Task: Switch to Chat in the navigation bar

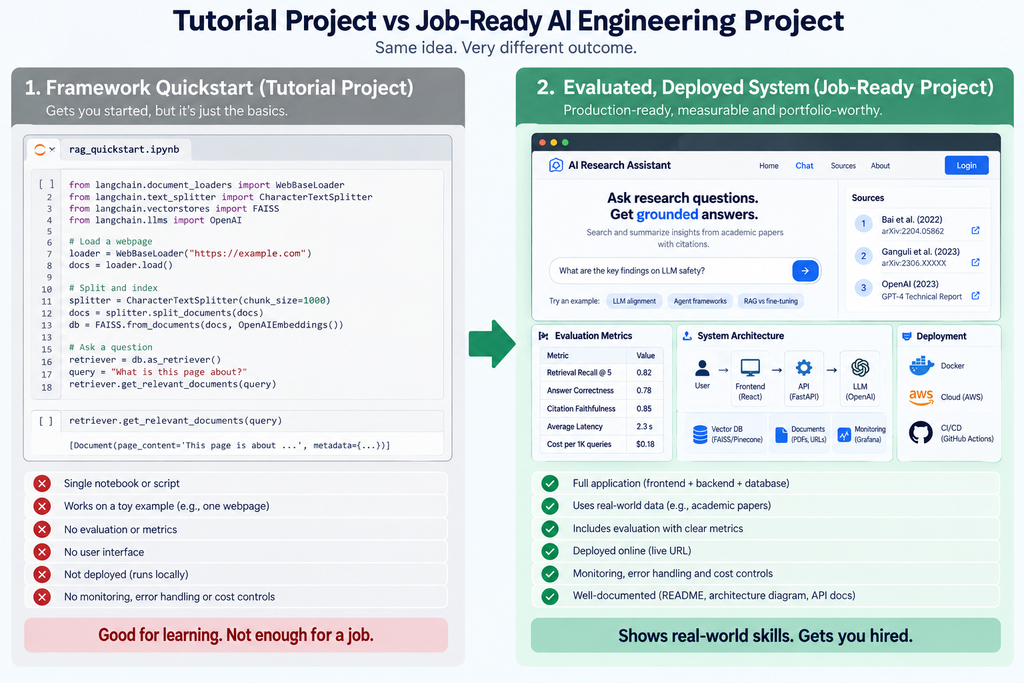Action: tap(804, 166)
